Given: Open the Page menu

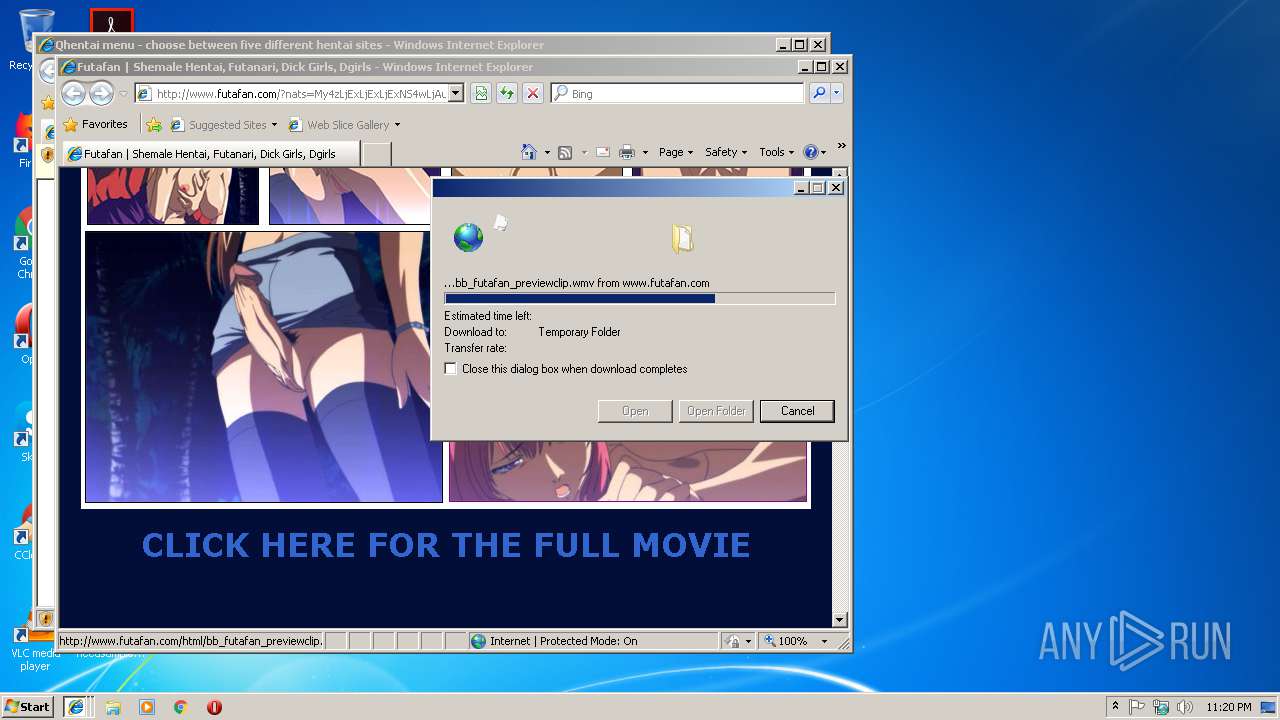Looking at the screenshot, I should click(x=676, y=152).
